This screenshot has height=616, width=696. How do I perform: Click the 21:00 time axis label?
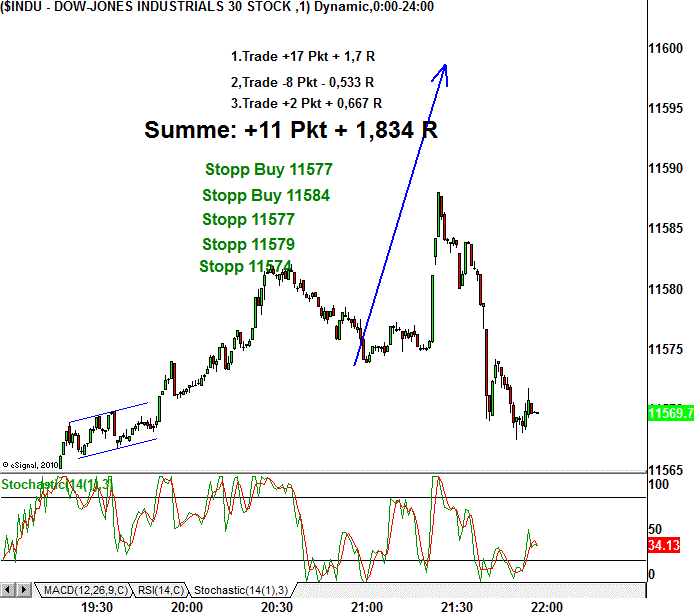[x=367, y=606]
